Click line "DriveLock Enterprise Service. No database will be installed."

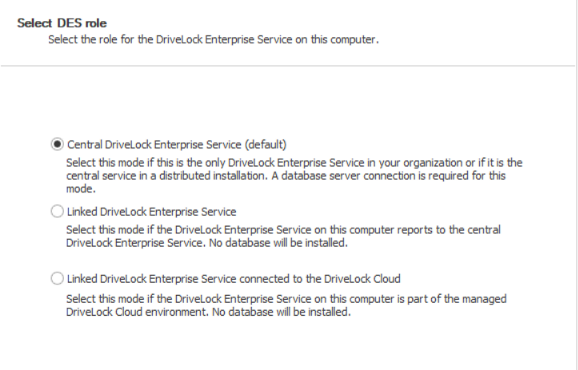coord(207,243)
